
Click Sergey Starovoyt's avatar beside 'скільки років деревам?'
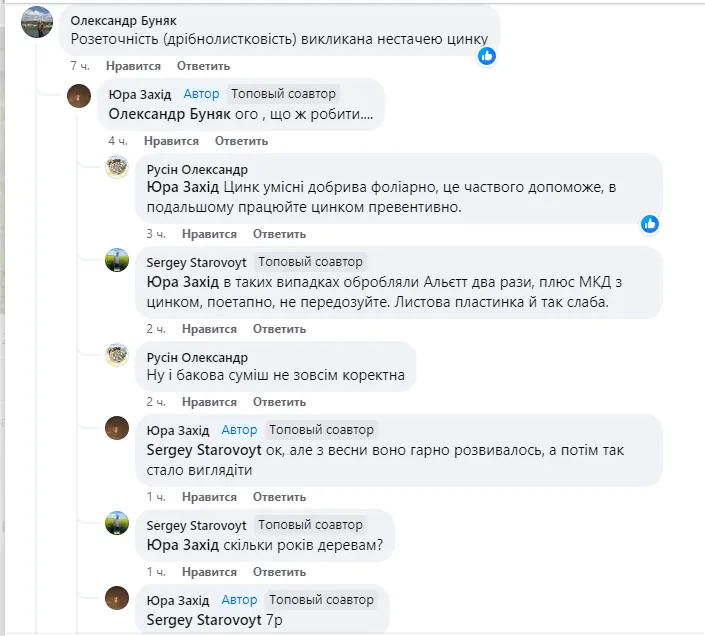pos(117,522)
